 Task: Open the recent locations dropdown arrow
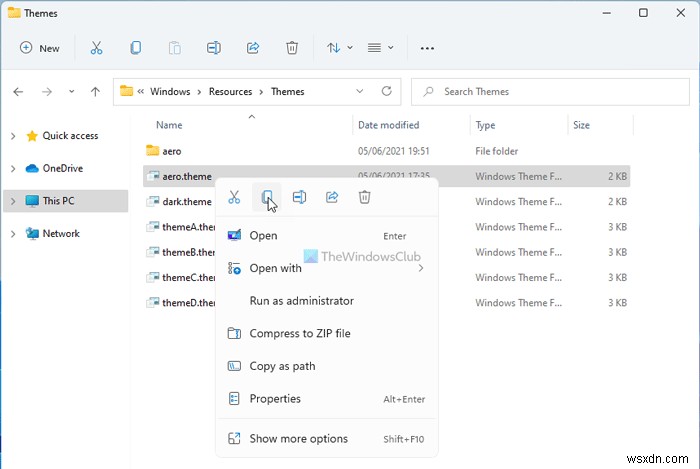[71, 92]
